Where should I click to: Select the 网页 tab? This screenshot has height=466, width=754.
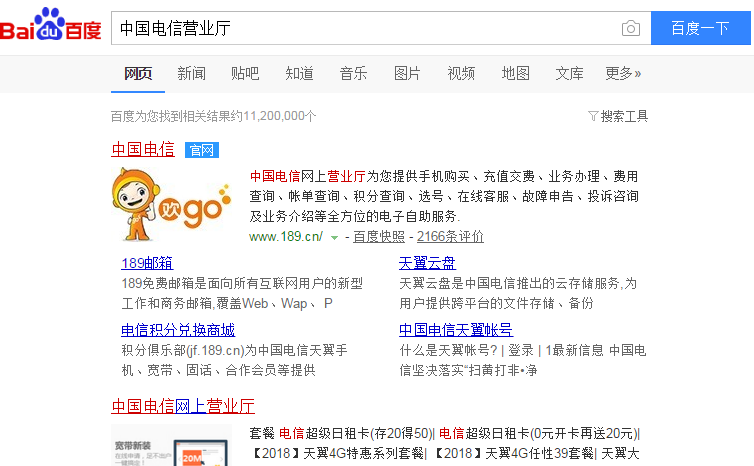coord(138,74)
